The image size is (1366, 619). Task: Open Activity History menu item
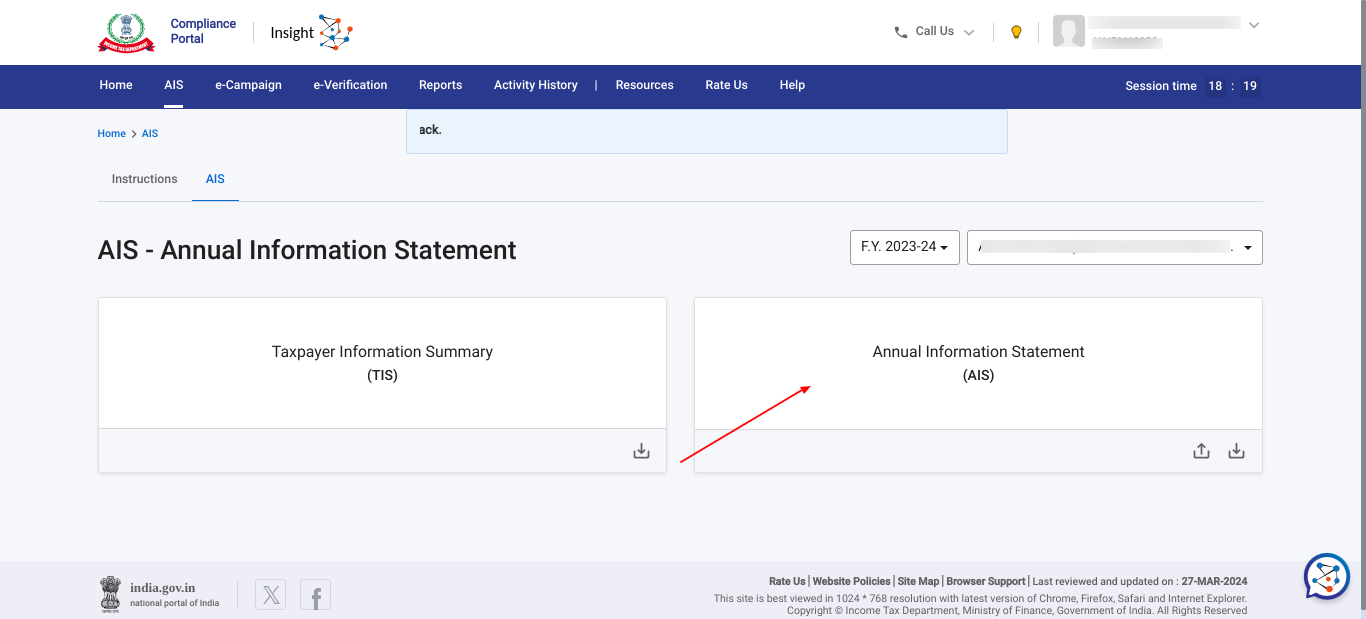click(x=535, y=85)
